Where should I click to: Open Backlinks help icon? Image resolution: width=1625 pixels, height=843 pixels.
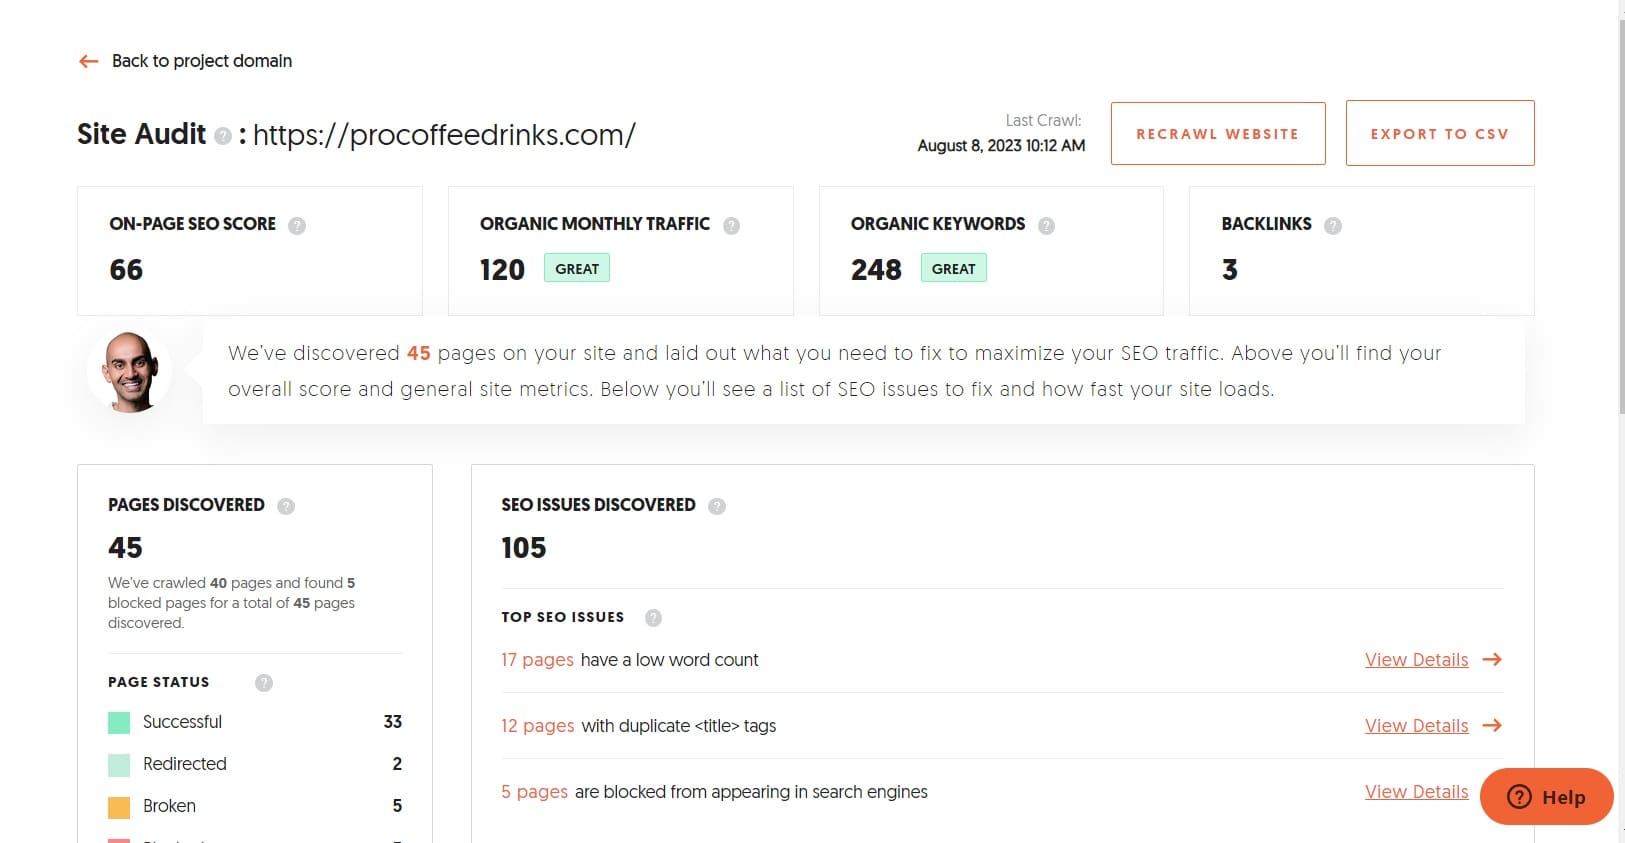click(1332, 226)
